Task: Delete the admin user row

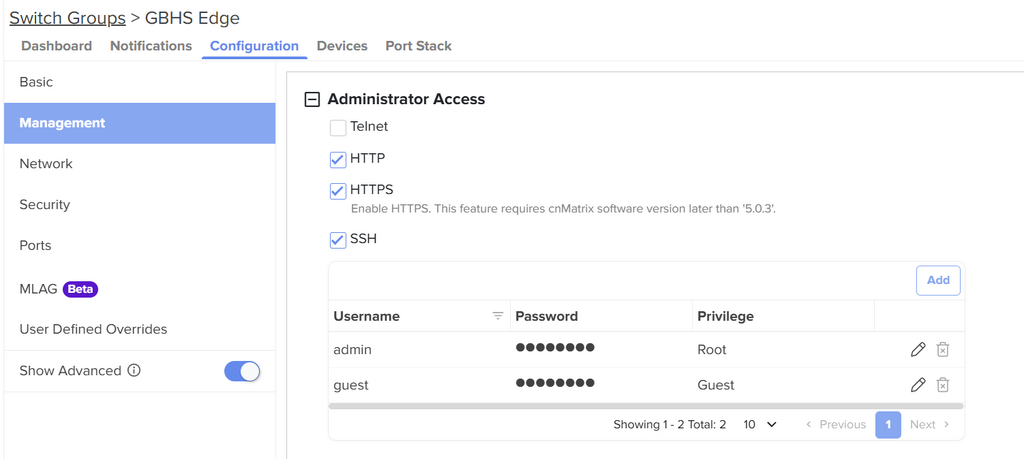Action: point(942,349)
